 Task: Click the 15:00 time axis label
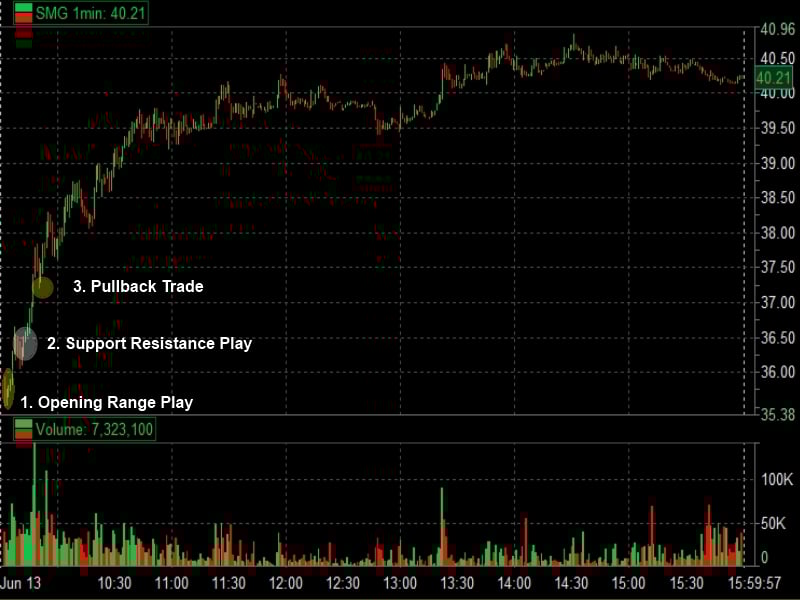tap(629, 583)
